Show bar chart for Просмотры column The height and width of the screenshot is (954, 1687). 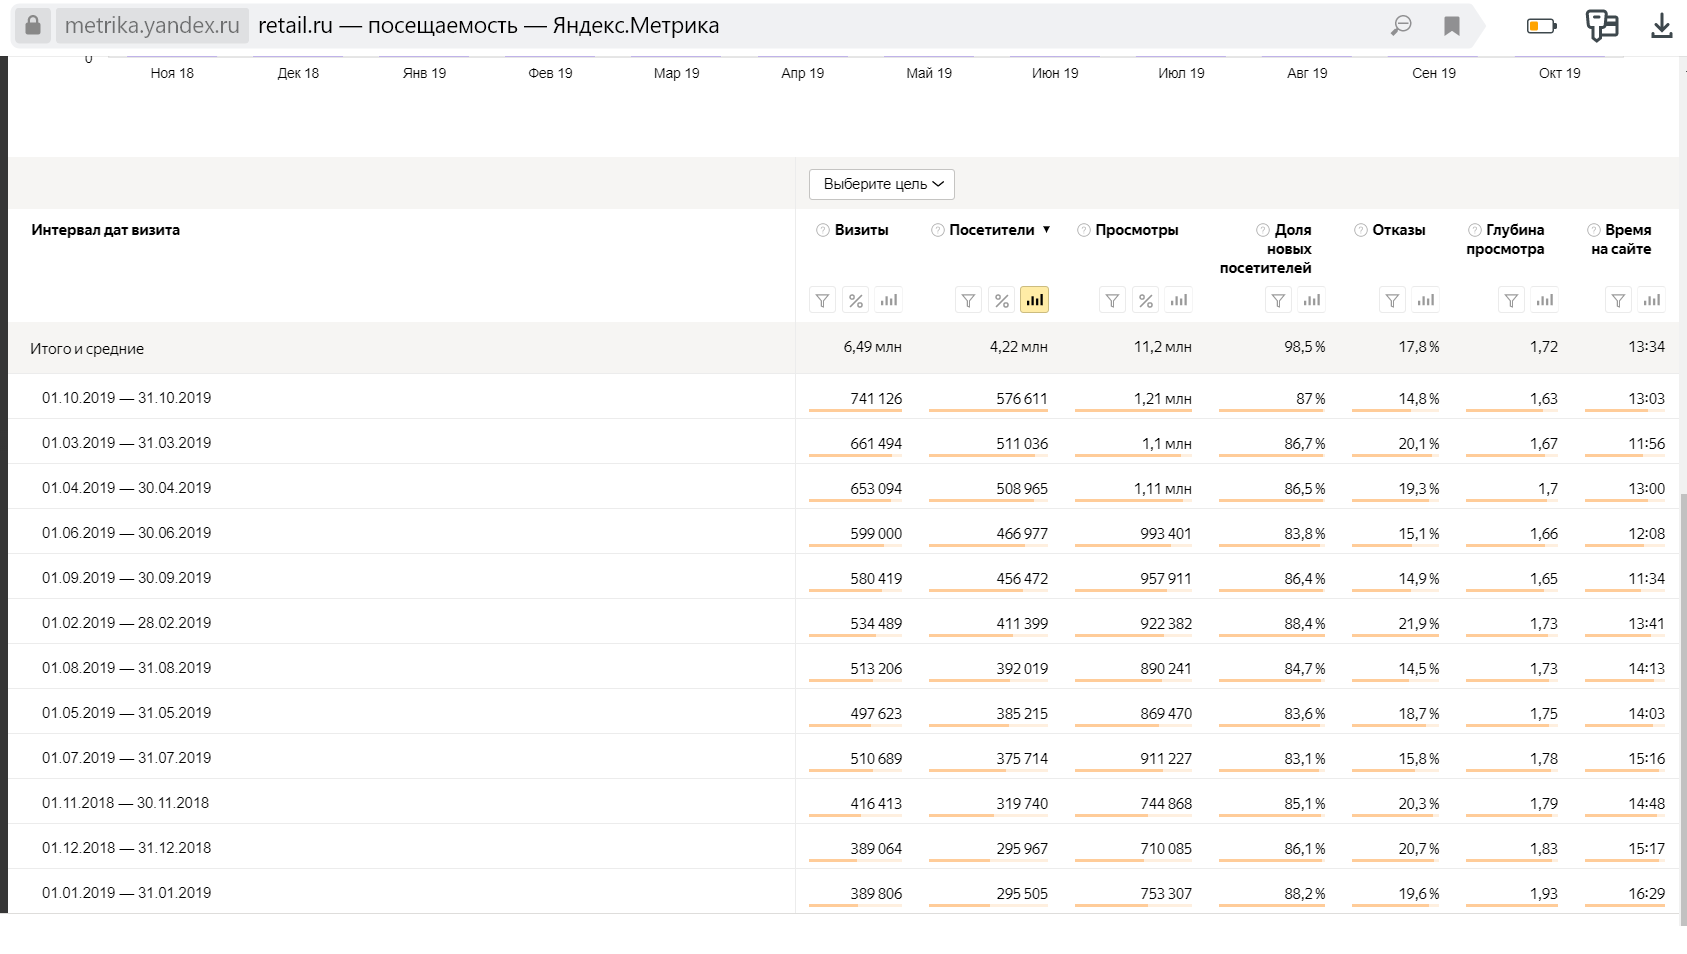point(1179,300)
